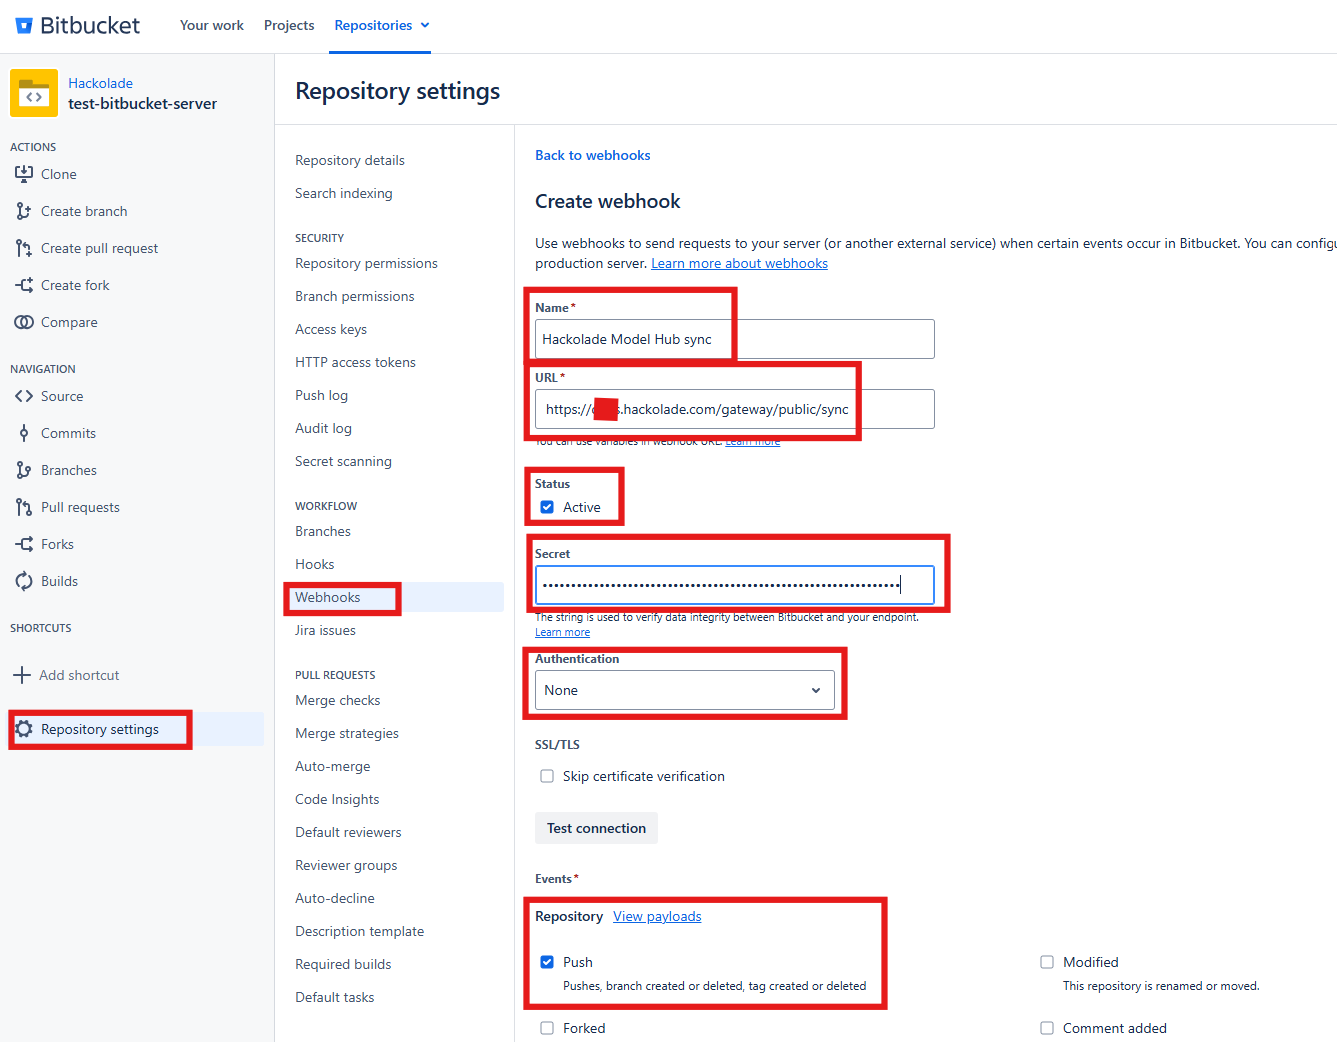Click into the webhook Name field
This screenshot has height=1042, width=1337.
pyautogui.click(x=734, y=339)
